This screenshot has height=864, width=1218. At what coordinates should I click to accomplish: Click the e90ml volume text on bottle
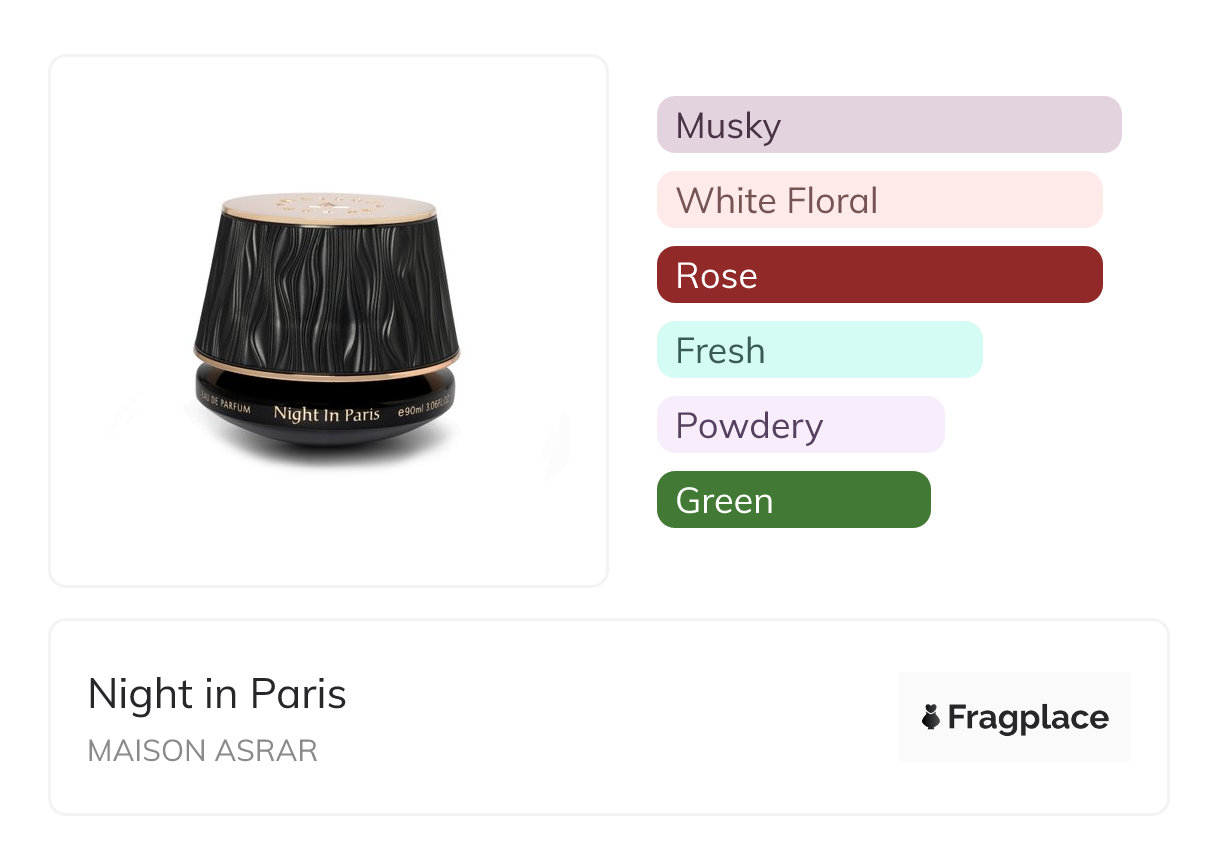coord(424,412)
